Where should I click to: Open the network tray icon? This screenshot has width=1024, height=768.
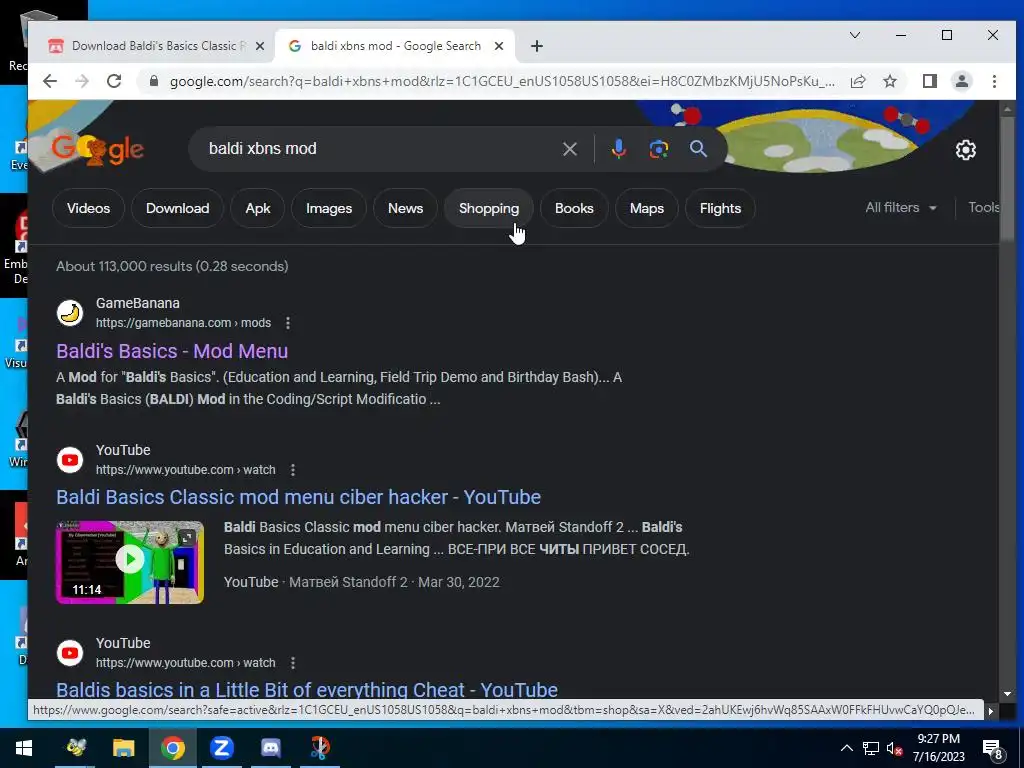coord(871,748)
